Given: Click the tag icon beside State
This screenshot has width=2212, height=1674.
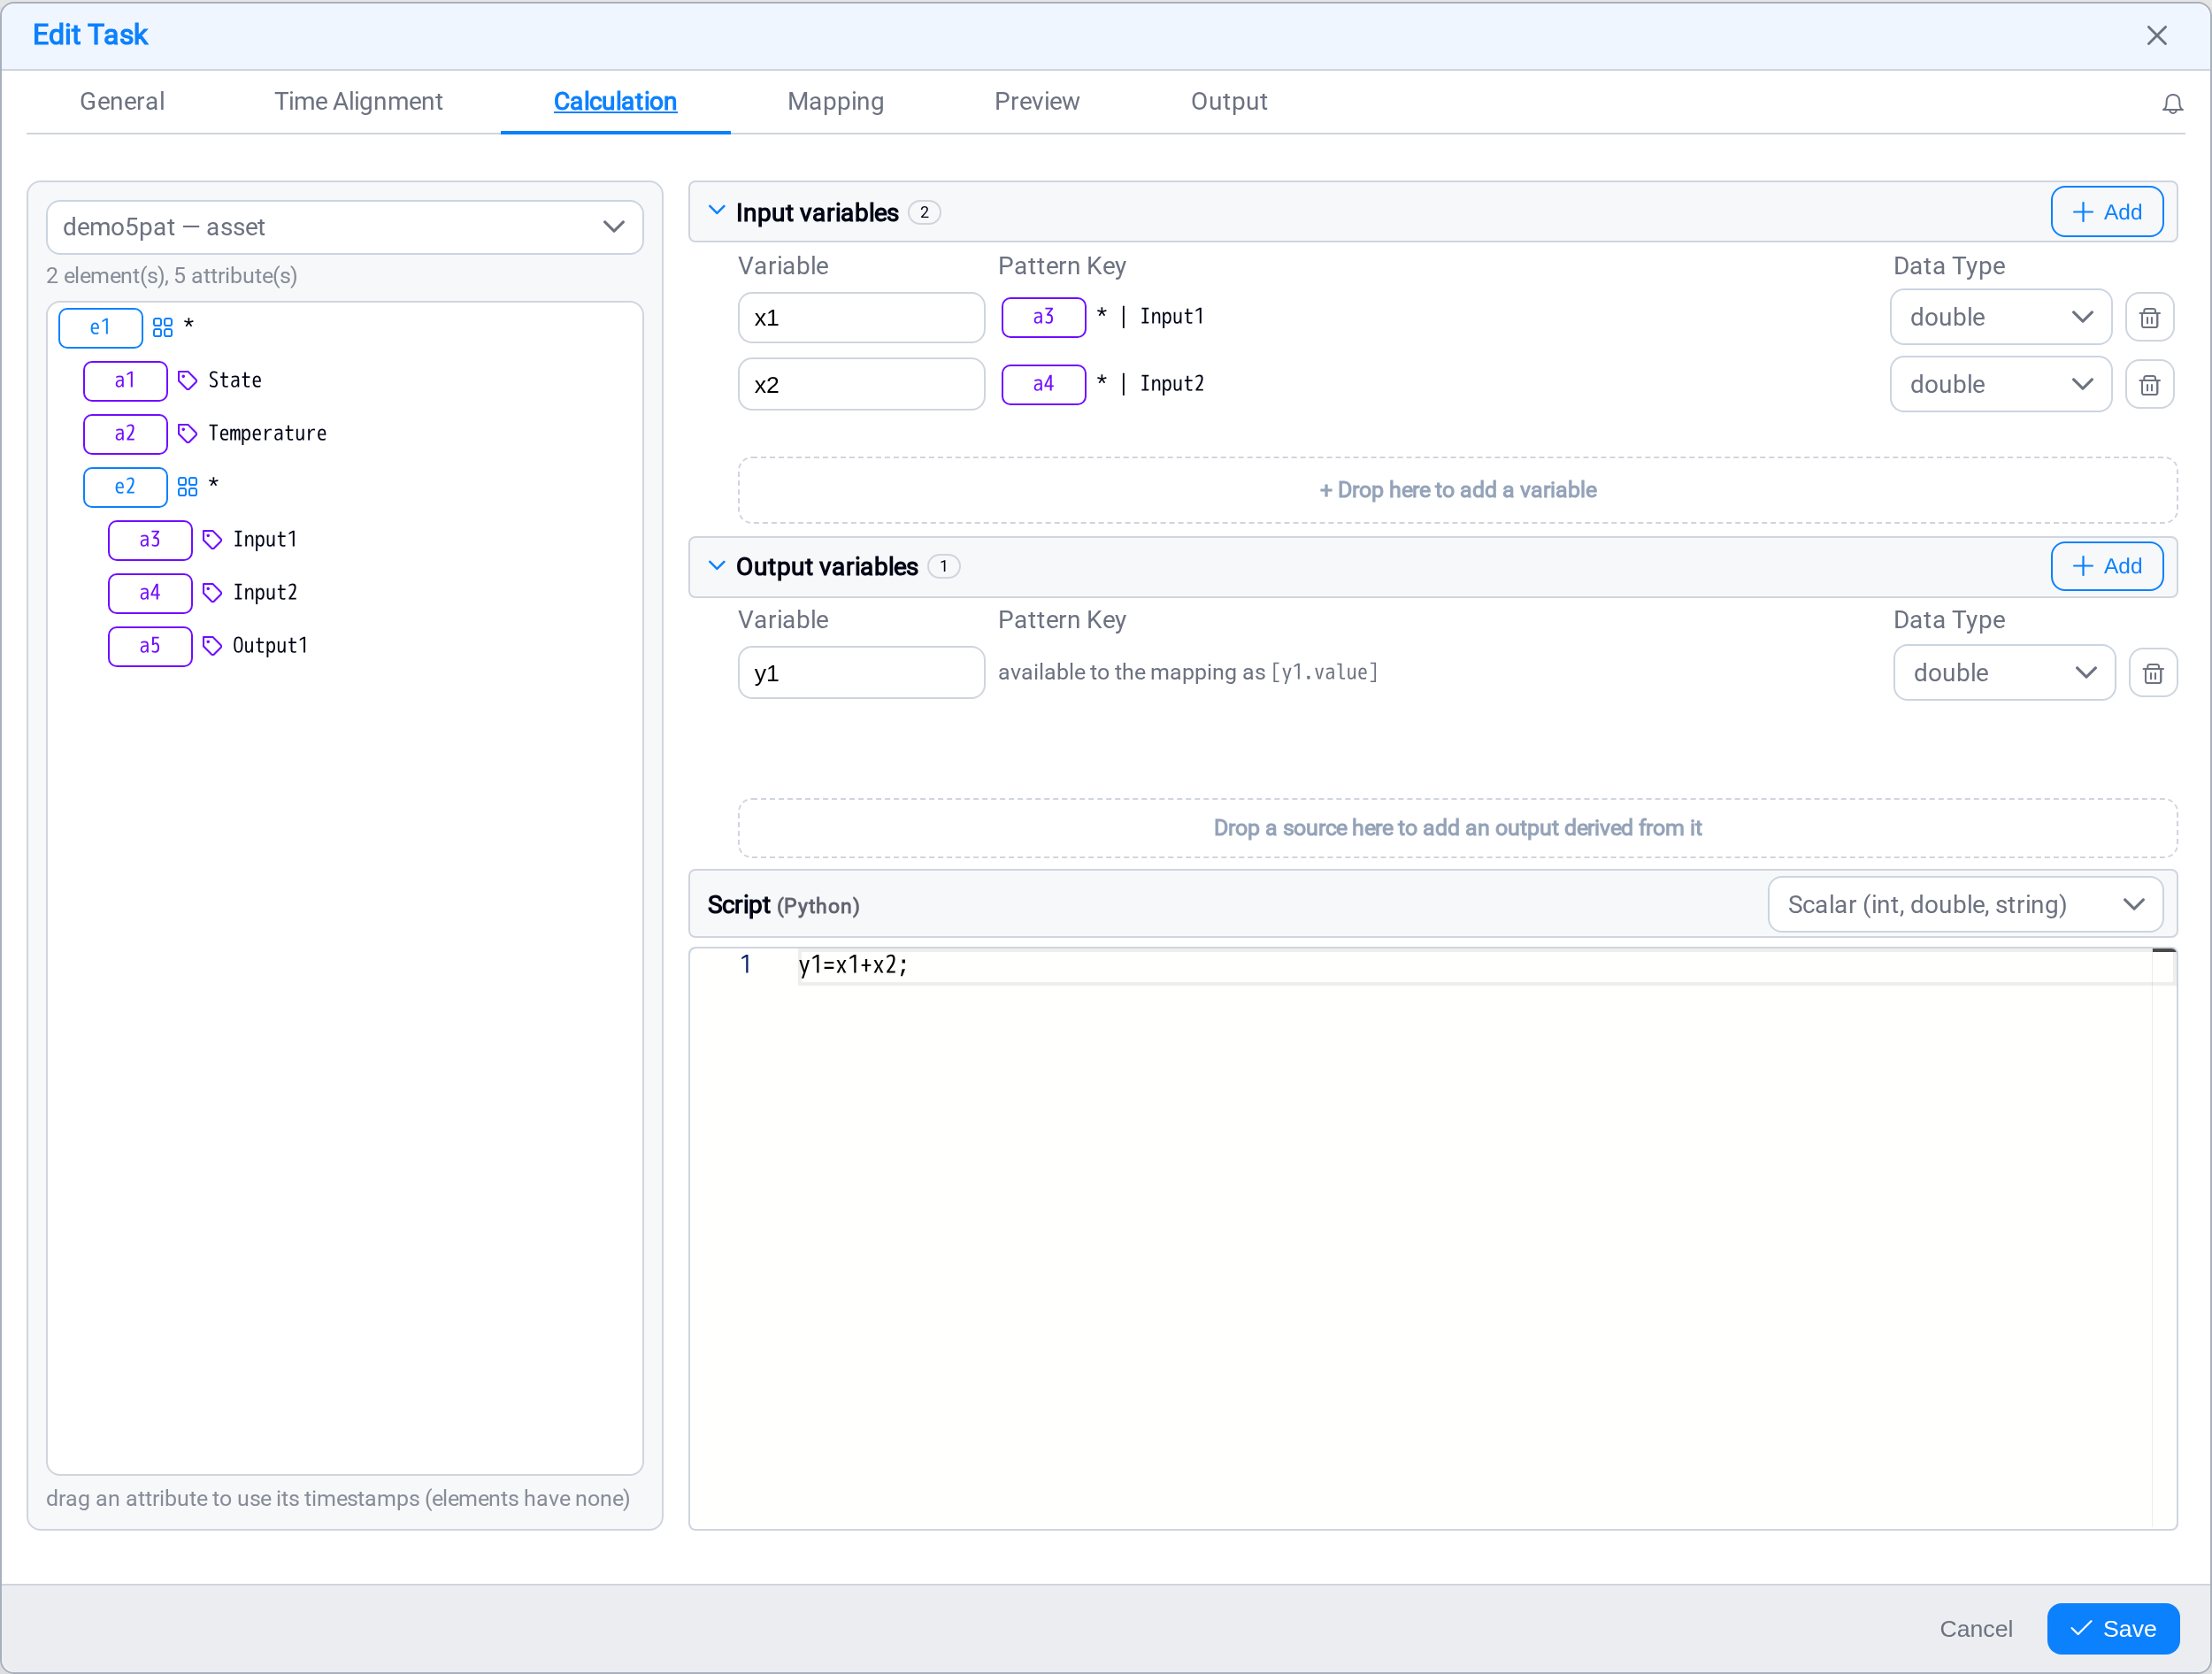Looking at the screenshot, I should (187, 380).
